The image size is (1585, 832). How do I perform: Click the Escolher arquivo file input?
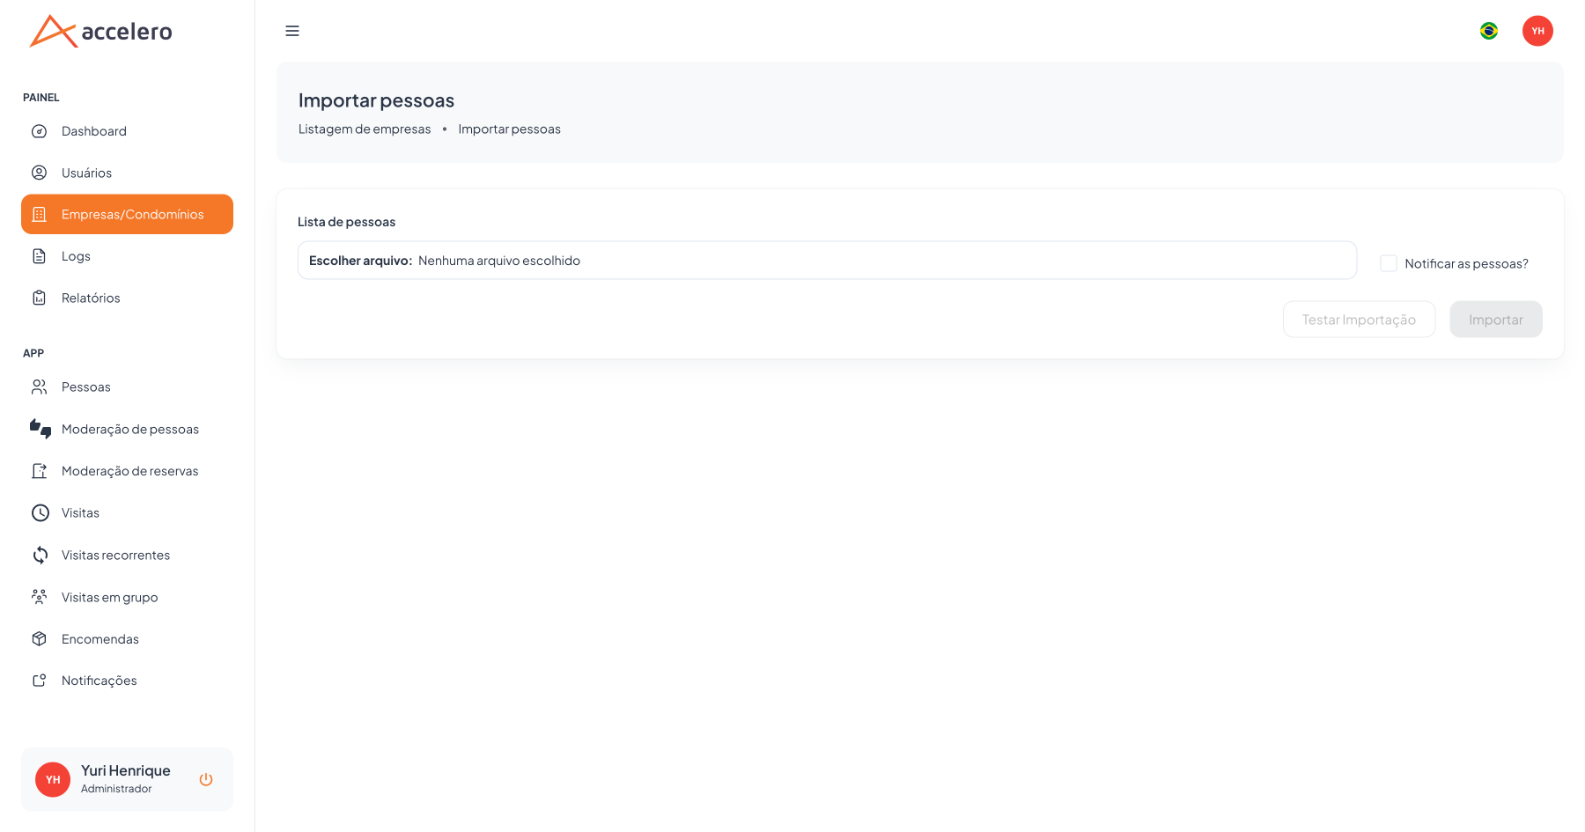[x=827, y=260]
